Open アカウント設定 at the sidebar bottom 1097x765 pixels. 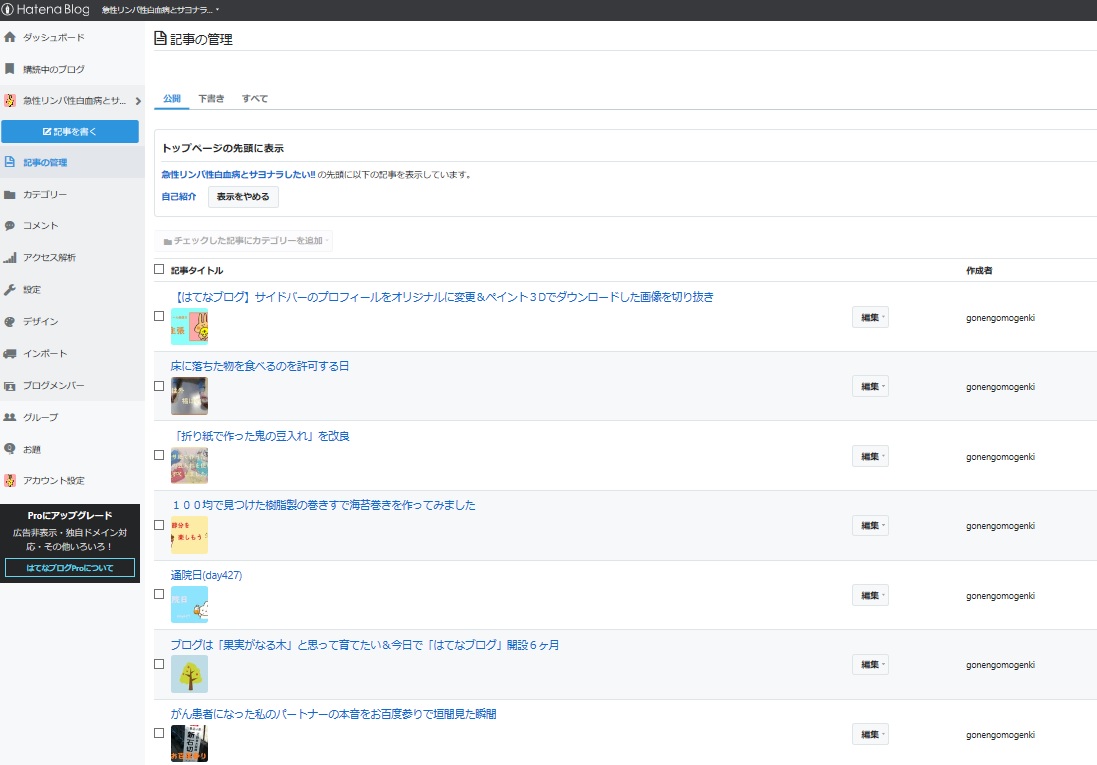[x=57, y=480]
